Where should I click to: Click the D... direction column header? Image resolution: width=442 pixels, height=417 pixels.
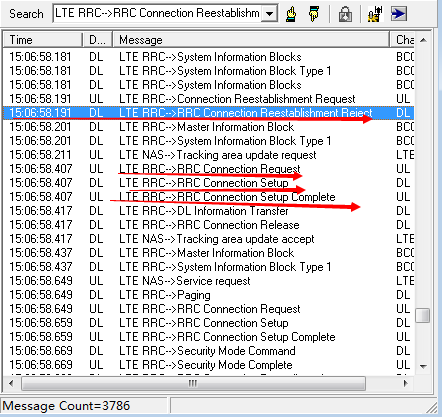(x=98, y=40)
